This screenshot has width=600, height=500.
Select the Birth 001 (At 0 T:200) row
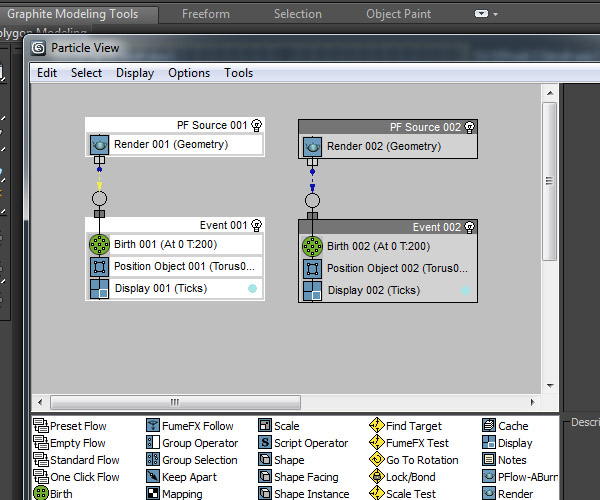174,245
